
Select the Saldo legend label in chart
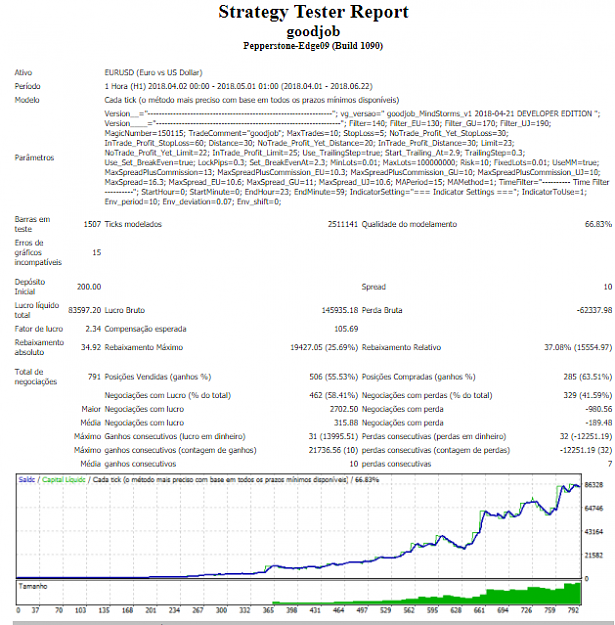coord(27,480)
